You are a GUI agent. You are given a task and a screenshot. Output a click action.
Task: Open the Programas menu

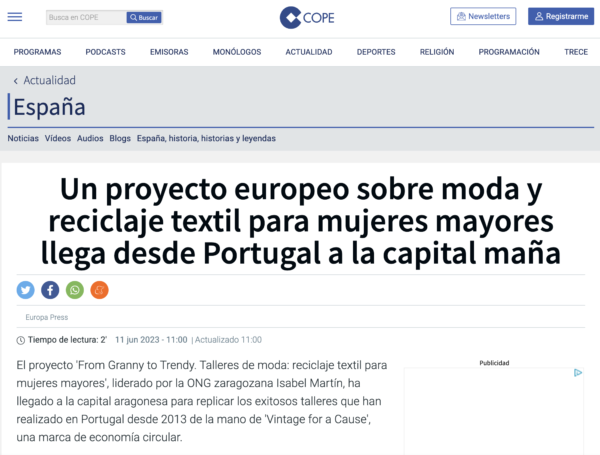pos(37,52)
